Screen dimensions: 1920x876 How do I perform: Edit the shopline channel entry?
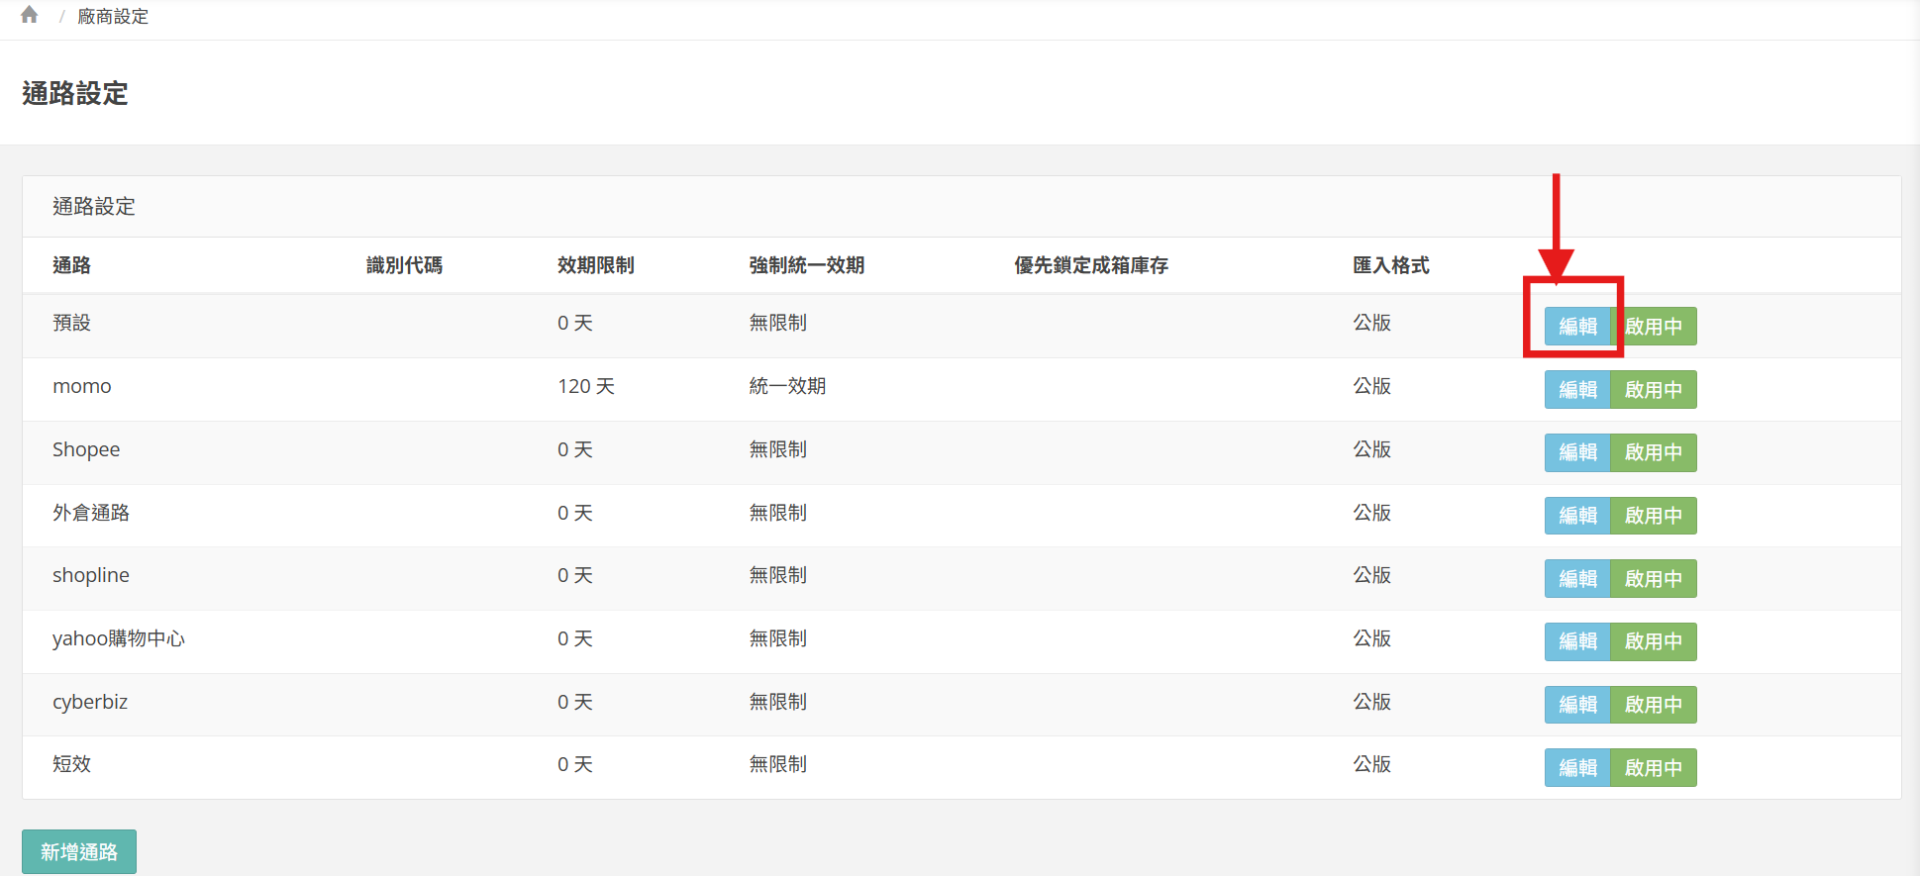coord(1577,579)
